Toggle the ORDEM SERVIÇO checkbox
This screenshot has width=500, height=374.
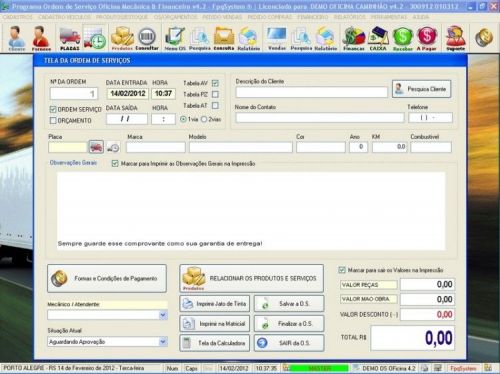point(53,109)
